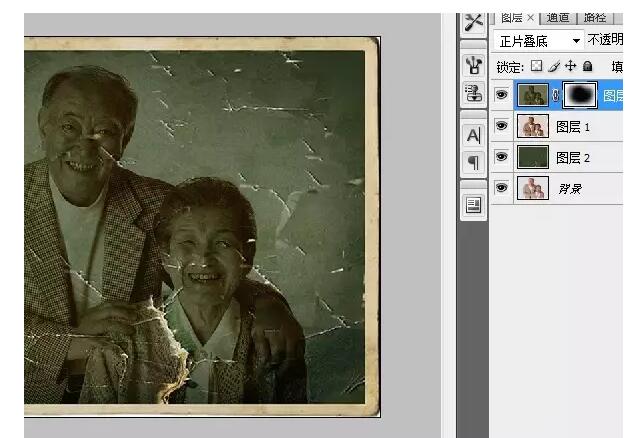Toggle lock image pixels brush icon
Screen dimensions: 643x438
pyautogui.click(x=554, y=66)
